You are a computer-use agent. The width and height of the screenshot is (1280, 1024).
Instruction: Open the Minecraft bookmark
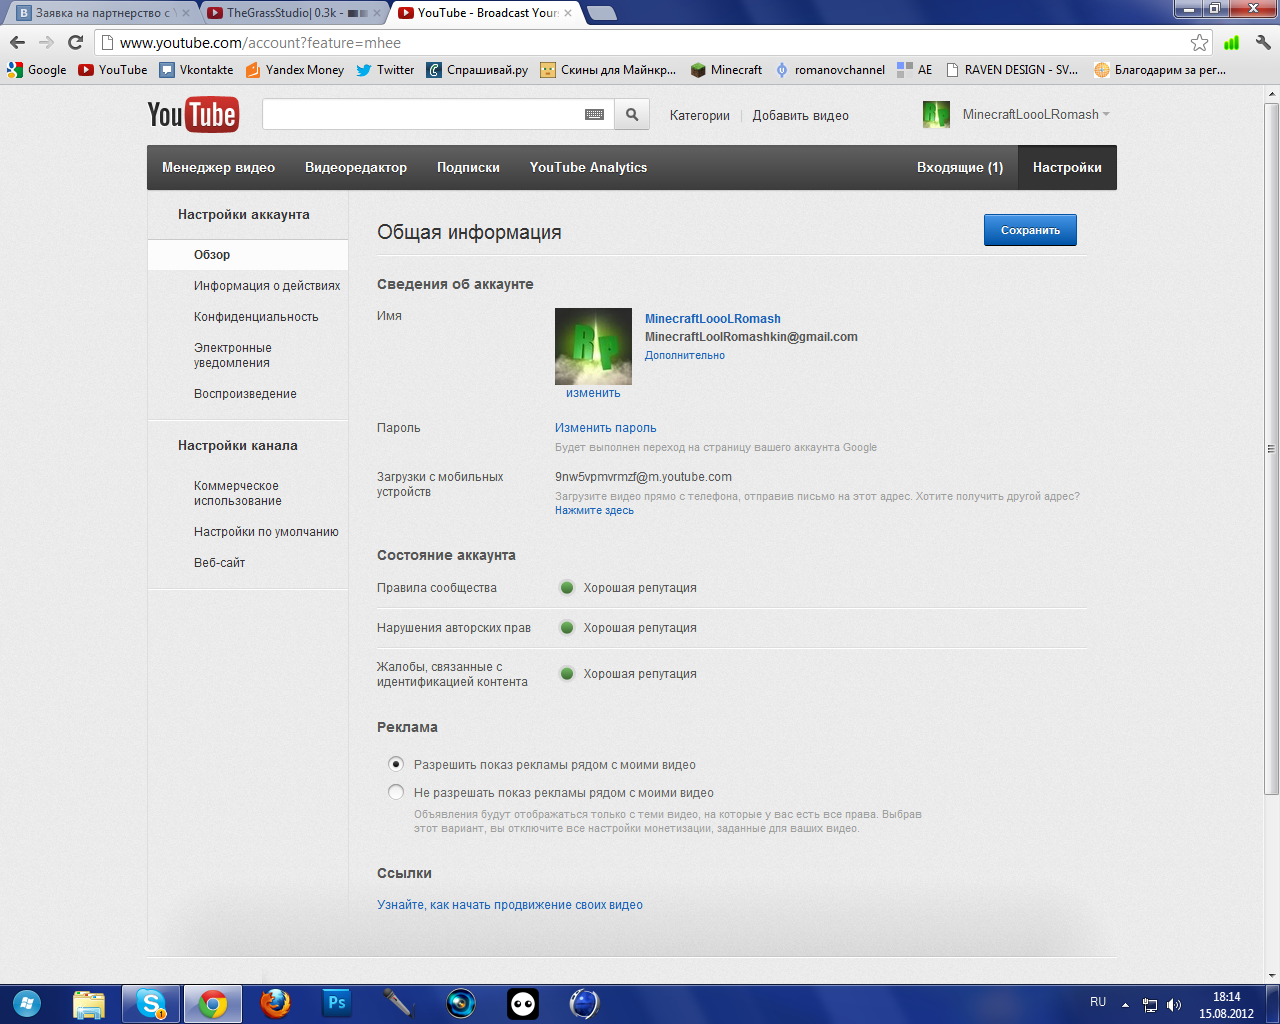[x=727, y=70]
